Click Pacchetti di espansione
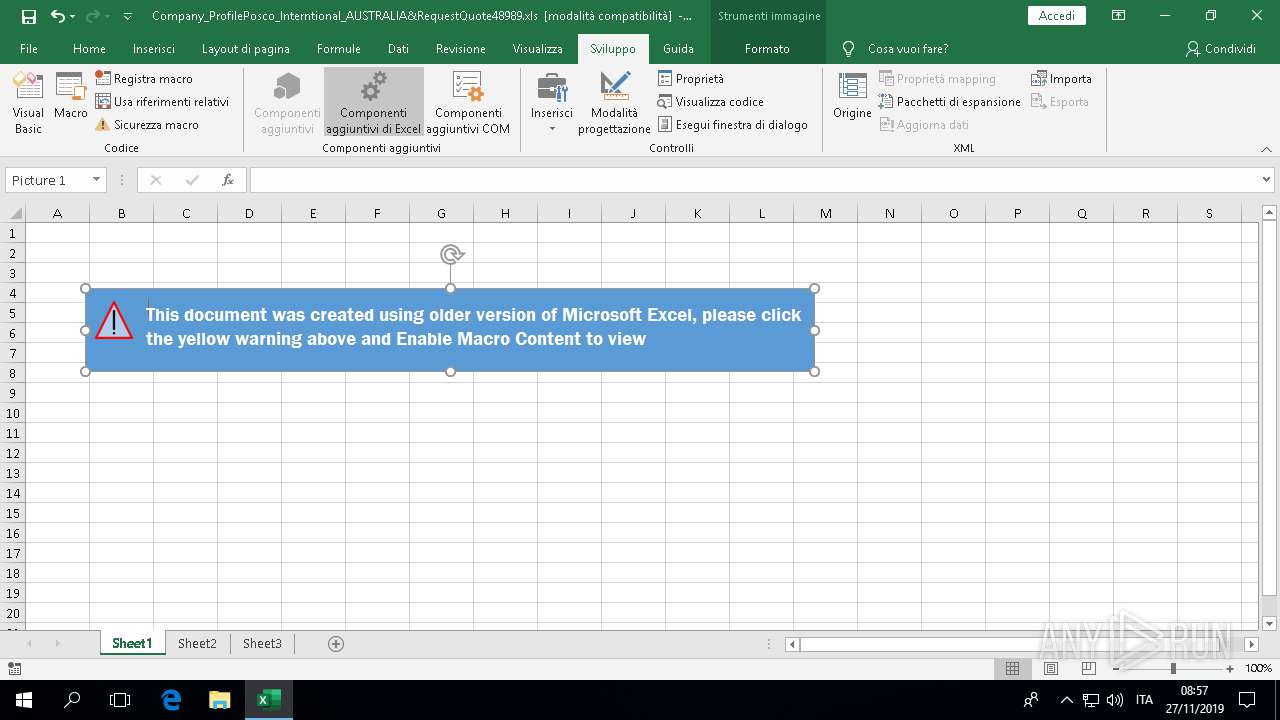This screenshot has width=1280, height=720. click(950, 101)
